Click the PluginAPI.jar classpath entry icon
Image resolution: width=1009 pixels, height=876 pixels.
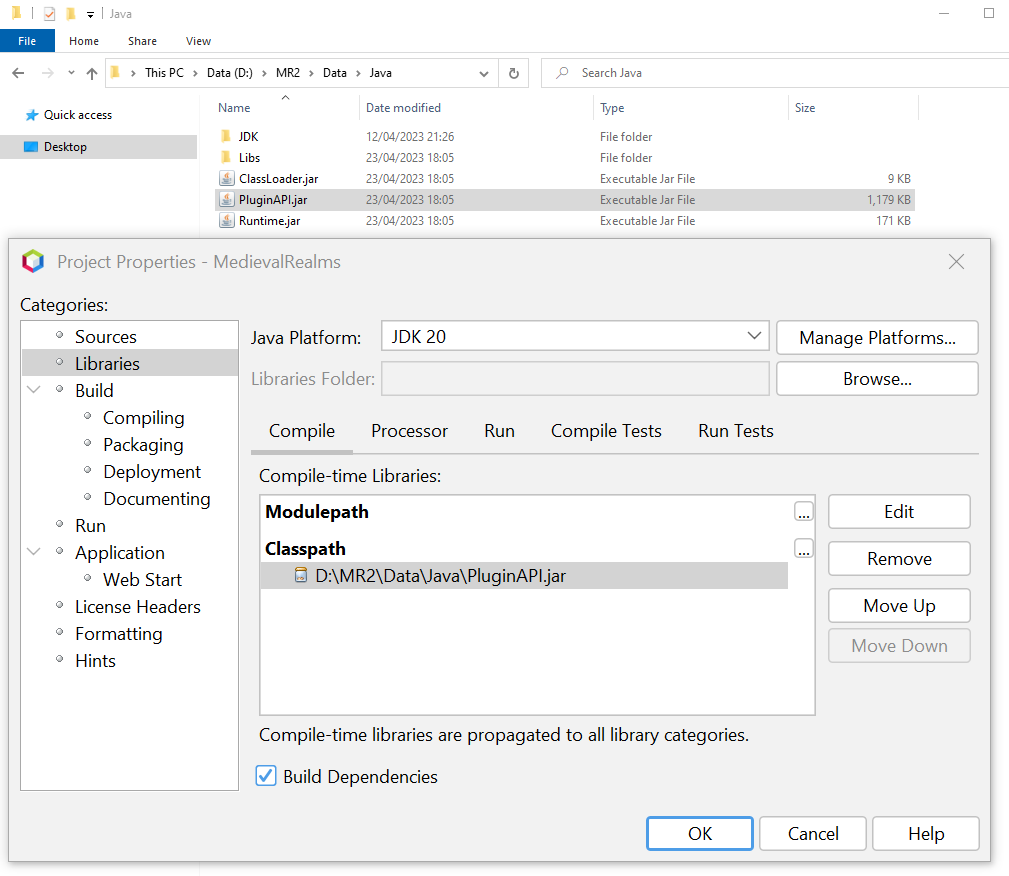(x=301, y=576)
